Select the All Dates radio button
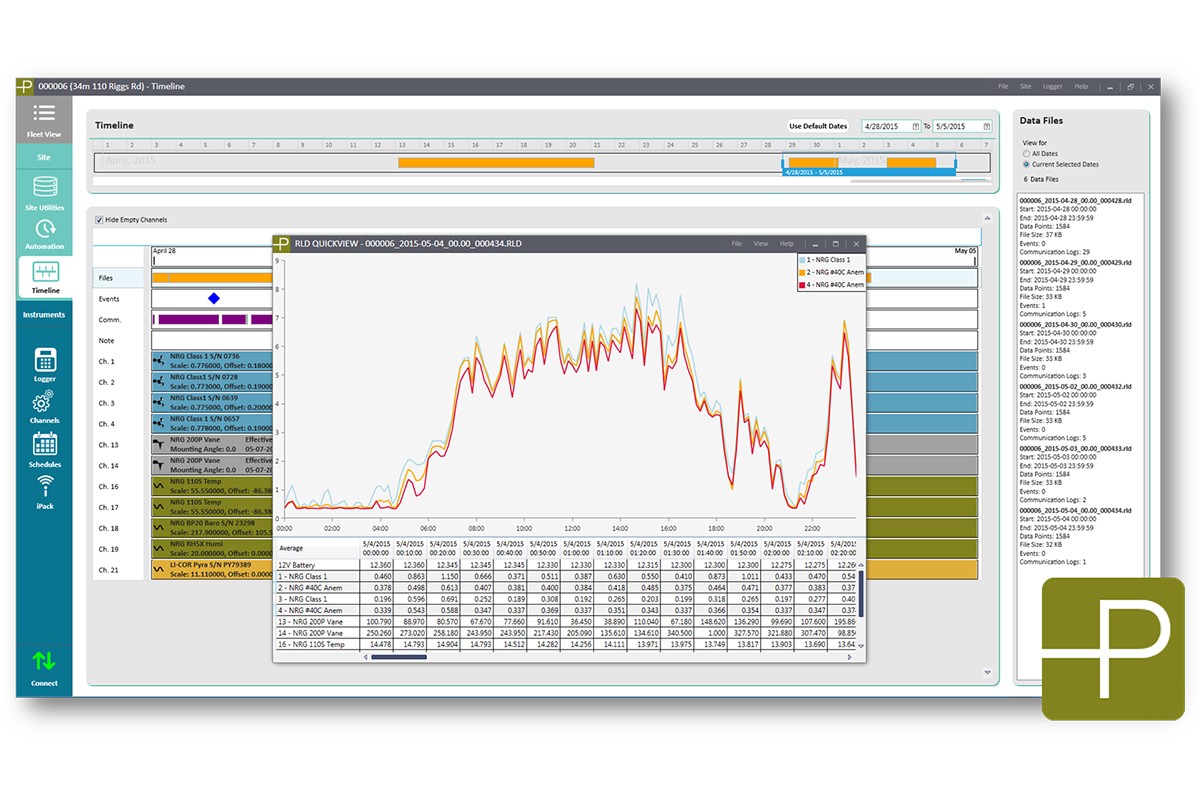This screenshot has width=1200, height=800. click(1026, 154)
